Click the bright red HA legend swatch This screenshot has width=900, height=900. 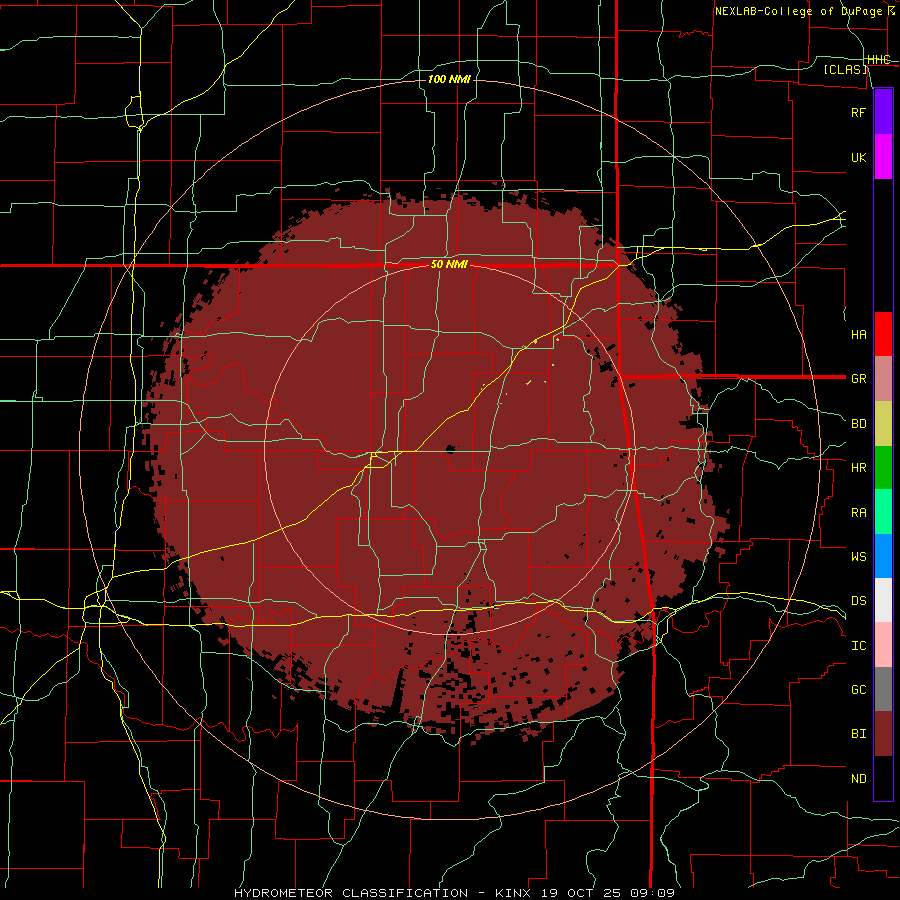(x=883, y=334)
